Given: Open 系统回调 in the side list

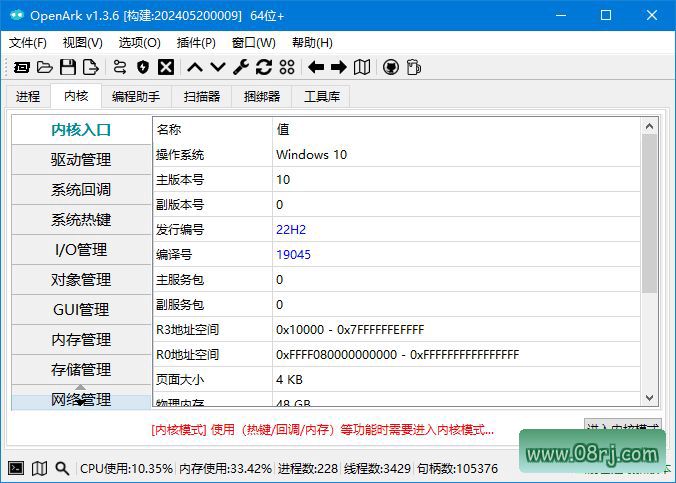Looking at the screenshot, I should click(x=81, y=190).
